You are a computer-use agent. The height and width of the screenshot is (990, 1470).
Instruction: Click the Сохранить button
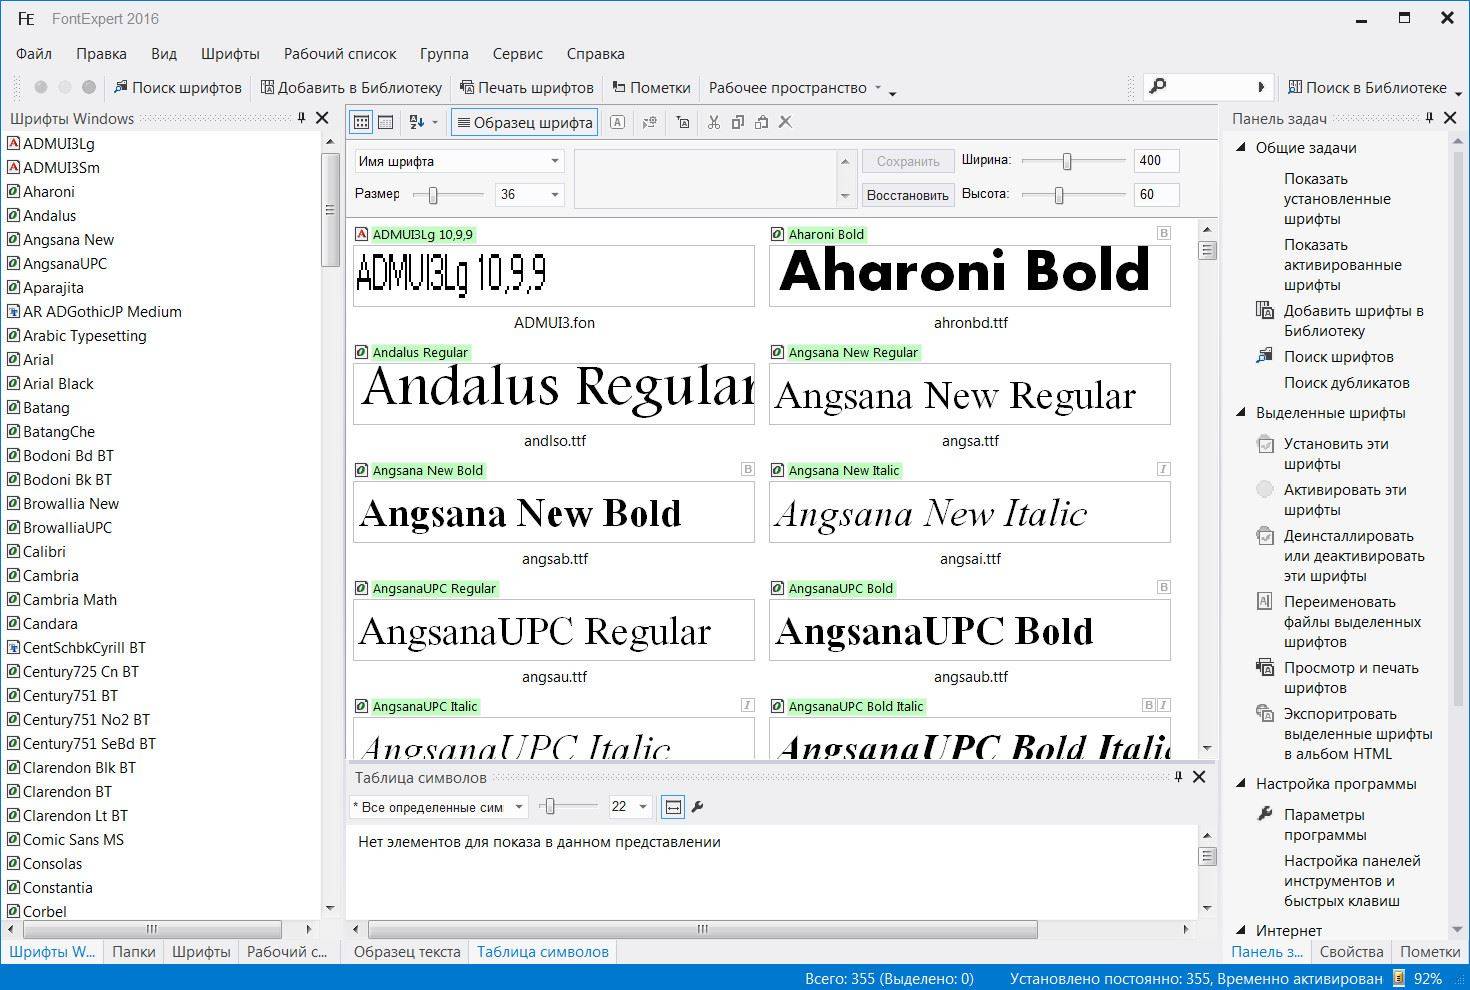tap(908, 161)
